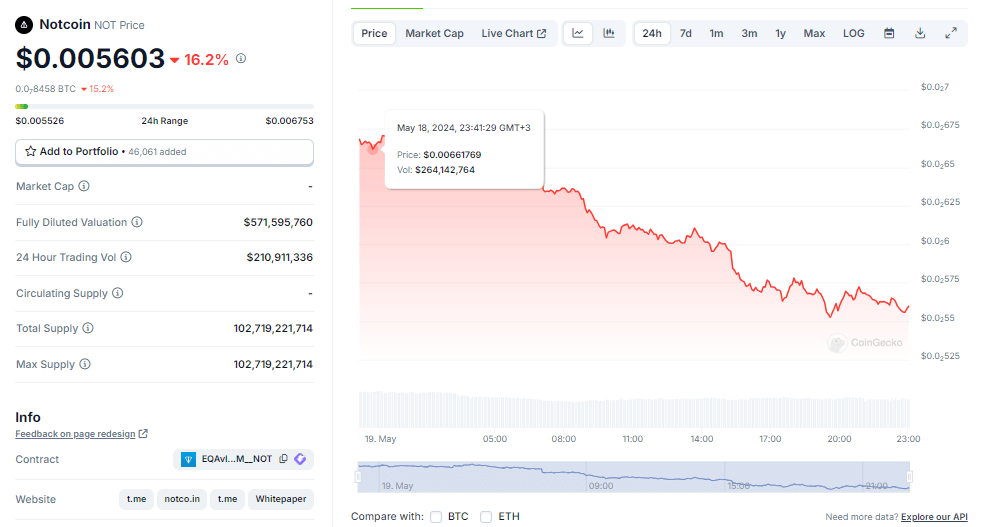Click the info icon beside Market Cap
Image resolution: width=986 pixels, height=527 pixels.
pos(84,186)
